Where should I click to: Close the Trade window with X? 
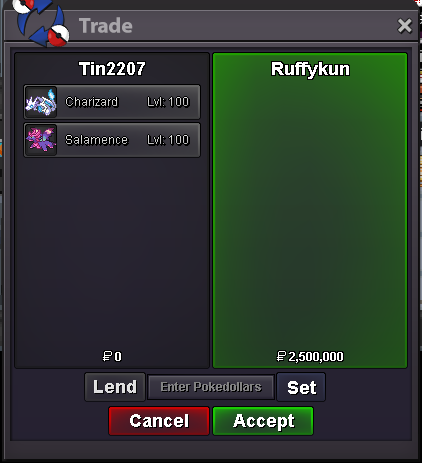tap(405, 26)
